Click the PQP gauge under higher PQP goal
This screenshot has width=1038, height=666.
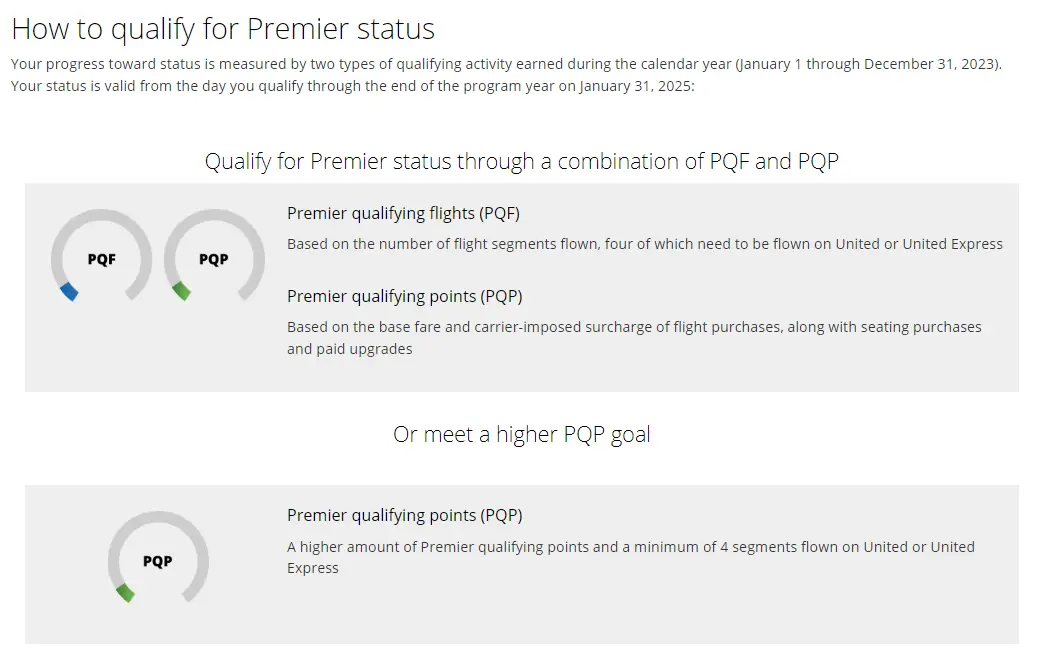[157, 561]
